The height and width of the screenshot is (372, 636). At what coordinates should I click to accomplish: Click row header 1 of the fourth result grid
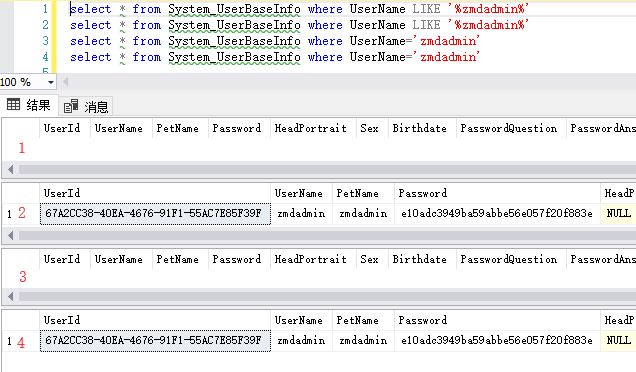tap(21, 340)
